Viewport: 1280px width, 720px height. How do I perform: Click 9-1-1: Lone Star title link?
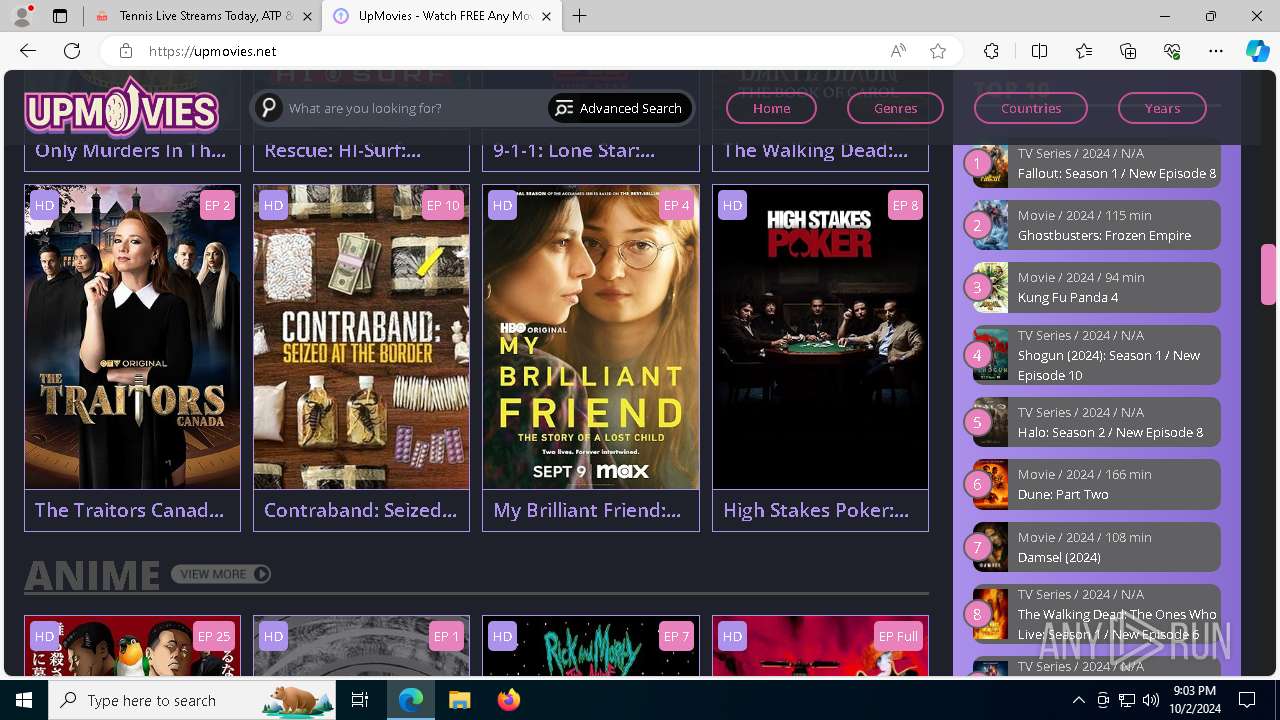click(x=574, y=151)
